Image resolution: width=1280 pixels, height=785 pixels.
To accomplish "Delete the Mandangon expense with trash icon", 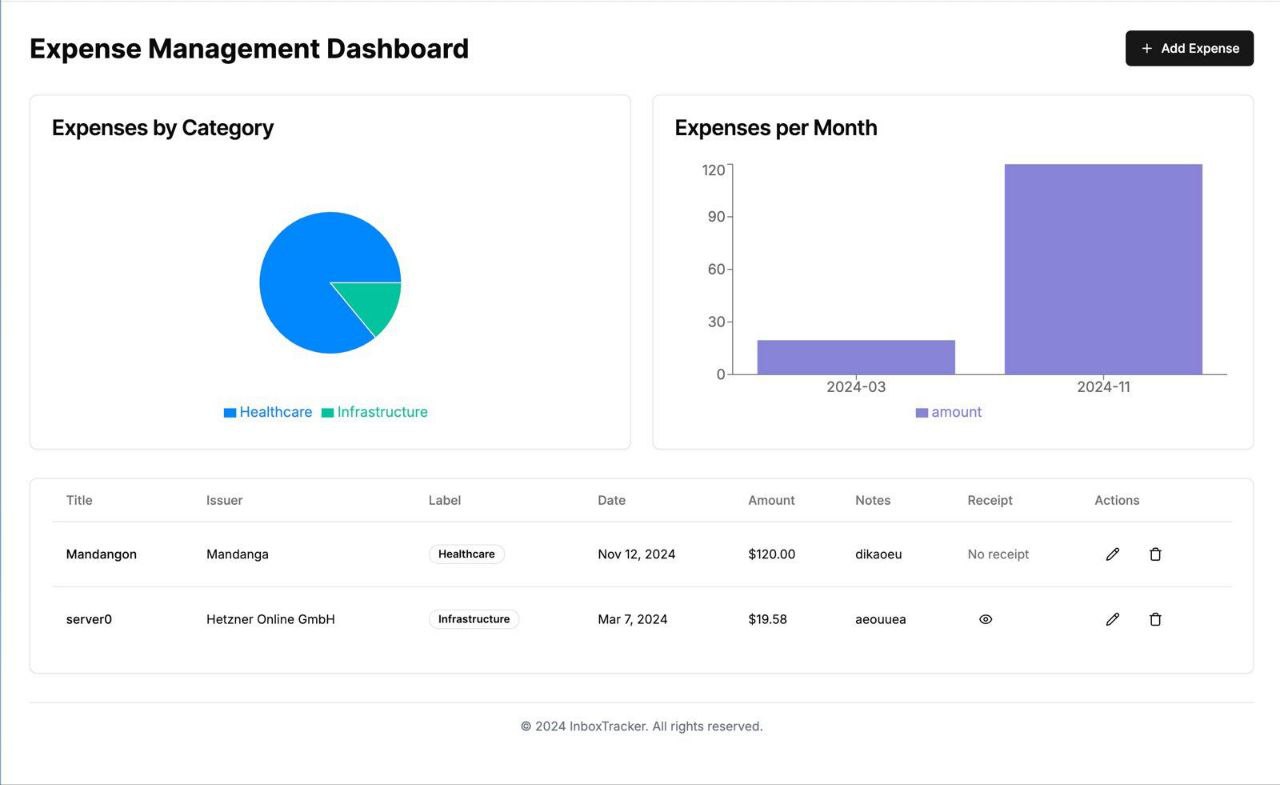I will click(x=1155, y=554).
